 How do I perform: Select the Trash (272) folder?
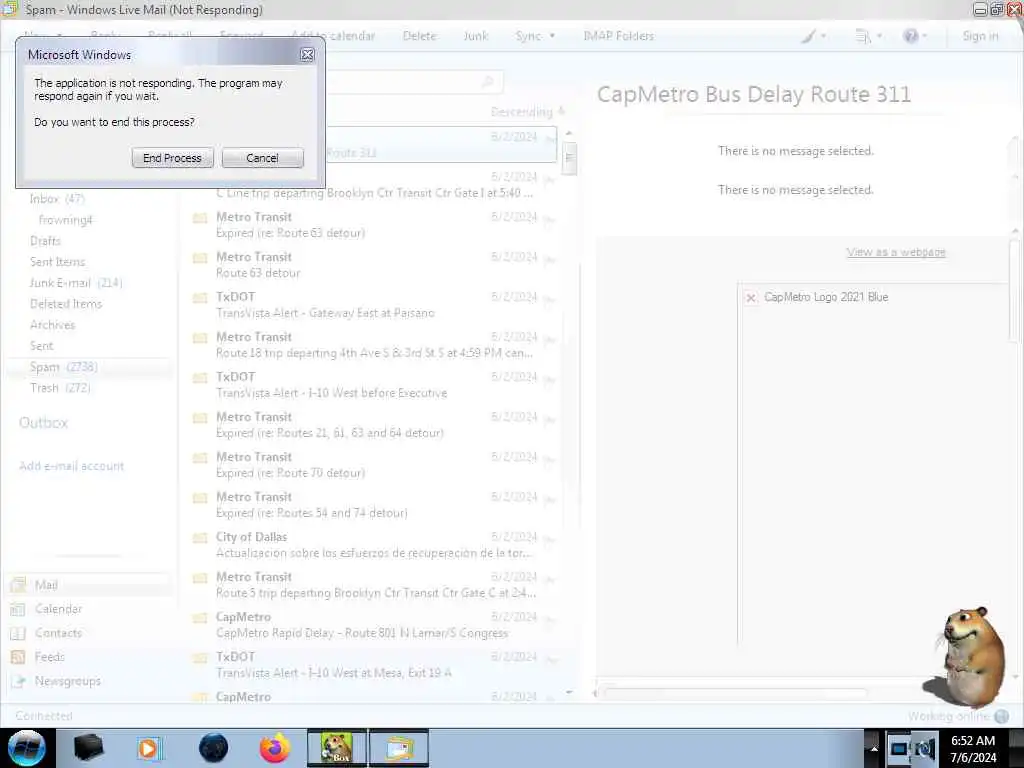60,388
